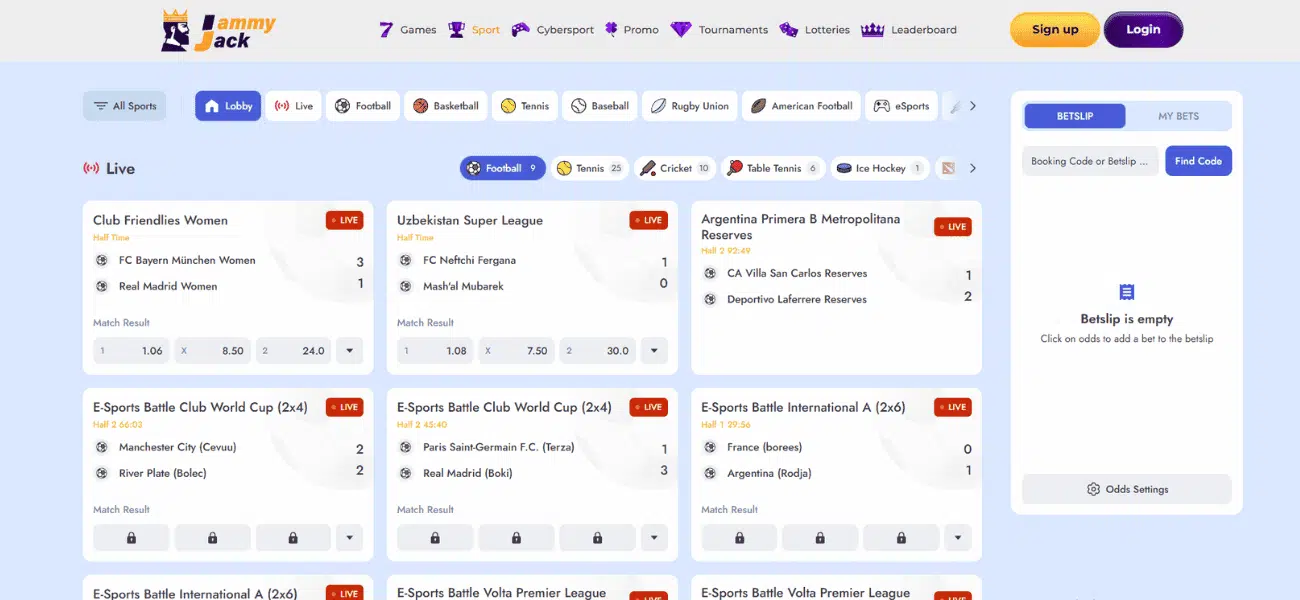The image size is (1300, 600).
Task: Filter live events by Tennis 25
Action: pyautogui.click(x=590, y=168)
